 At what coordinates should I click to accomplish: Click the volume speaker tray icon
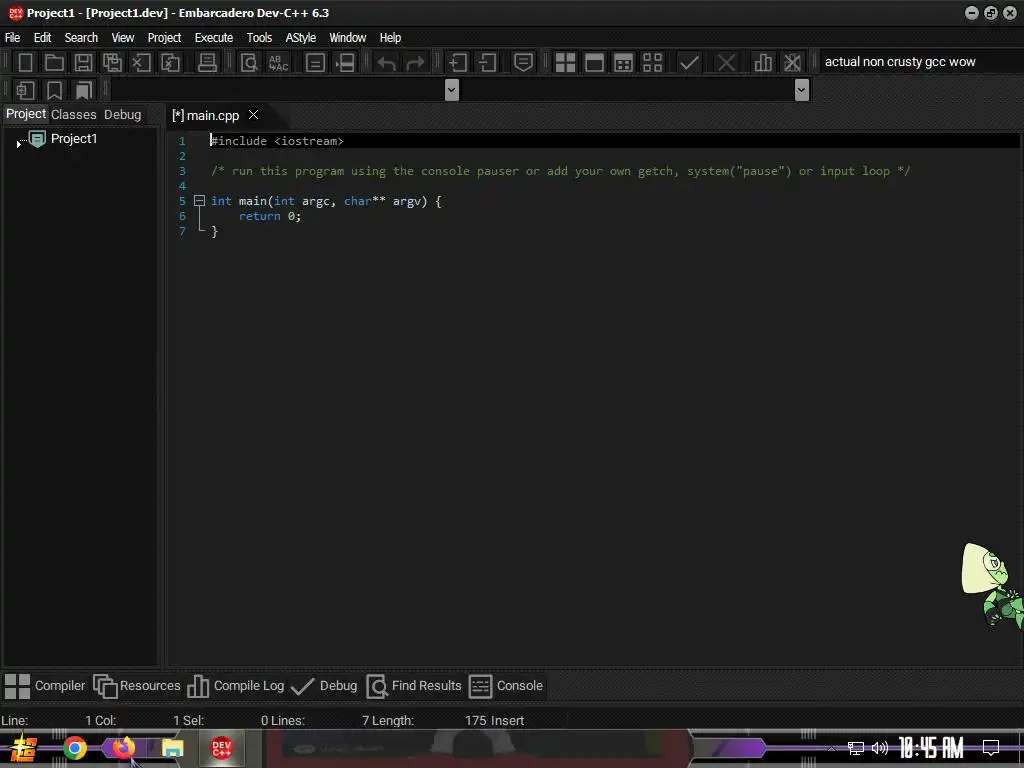[x=880, y=748]
